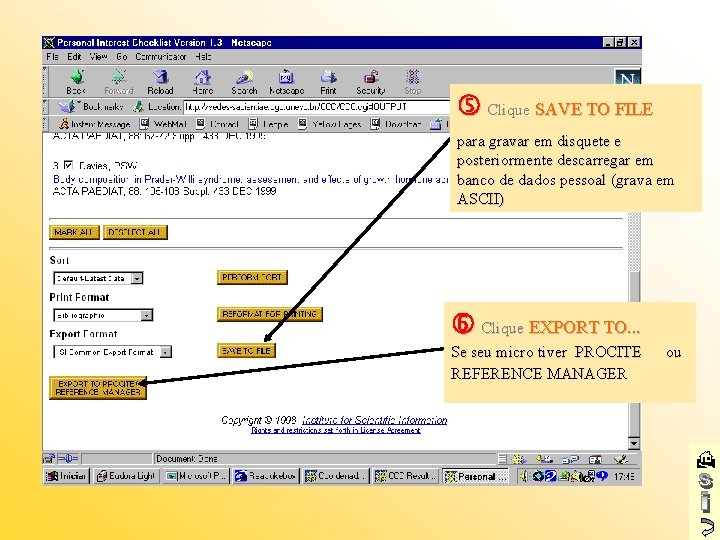Open the Edit menu

(74, 57)
